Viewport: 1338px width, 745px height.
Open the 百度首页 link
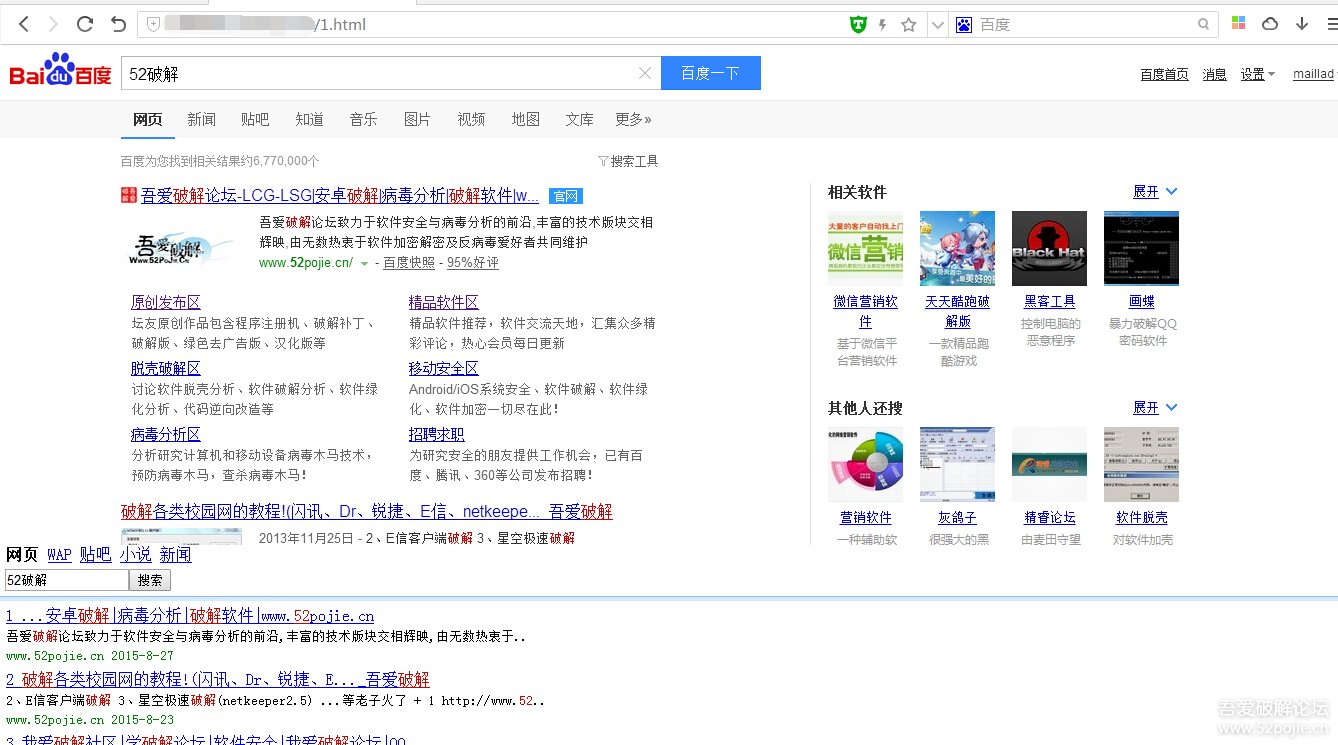point(1164,74)
